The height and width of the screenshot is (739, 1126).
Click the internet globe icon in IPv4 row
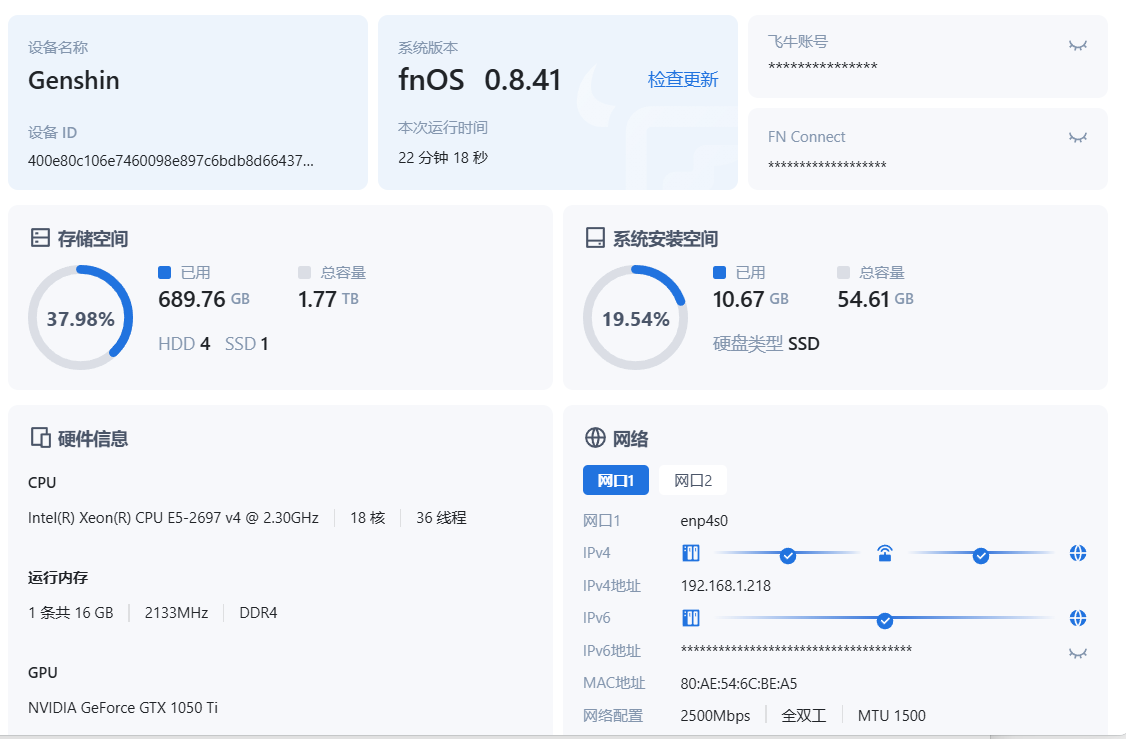pos(1077,554)
